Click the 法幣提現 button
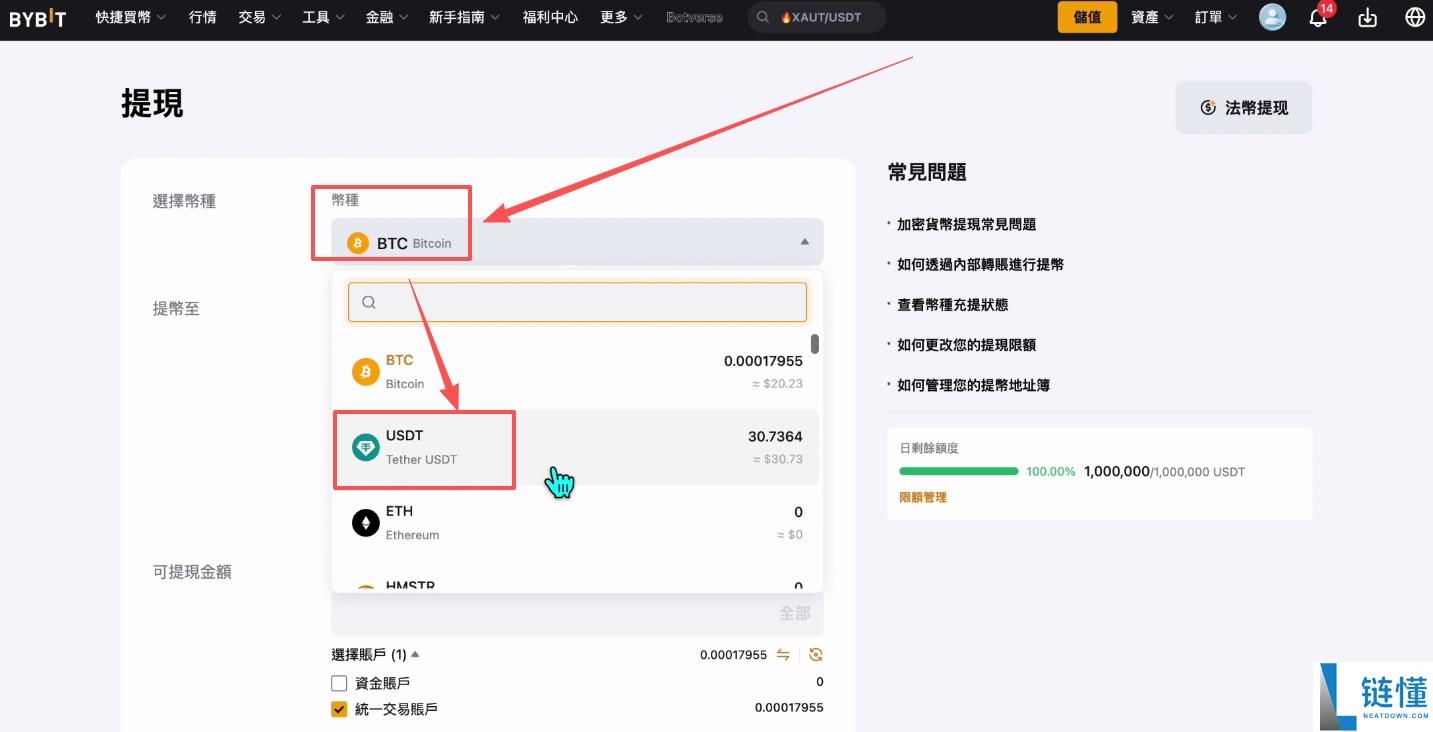The height and width of the screenshot is (732, 1433). click(x=1243, y=108)
